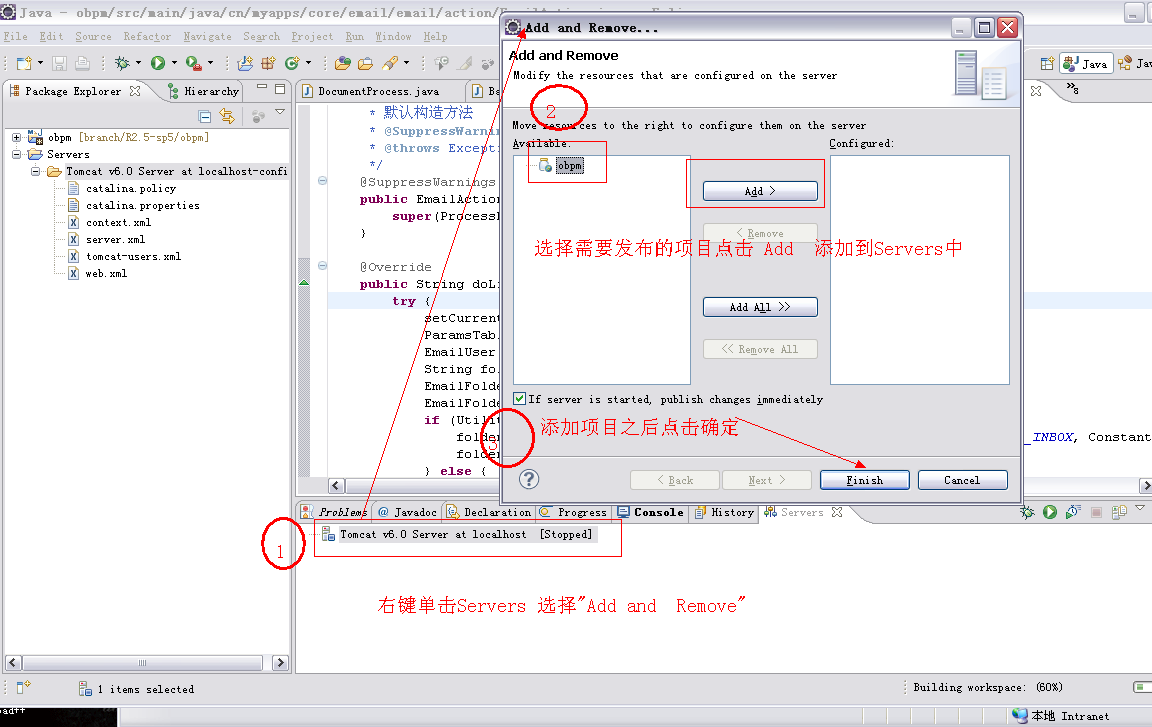The width and height of the screenshot is (1152, 727).
Task: Click the dialog help question mark icon
Action: (529, 480)
